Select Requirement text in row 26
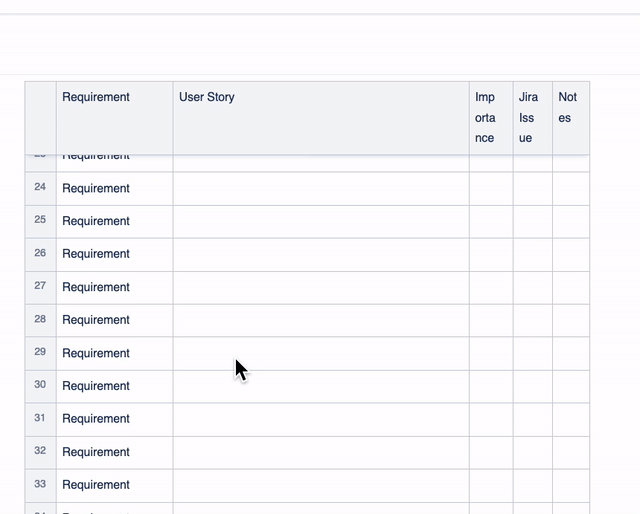Screen dimensions: 640x514 (96, 254)
